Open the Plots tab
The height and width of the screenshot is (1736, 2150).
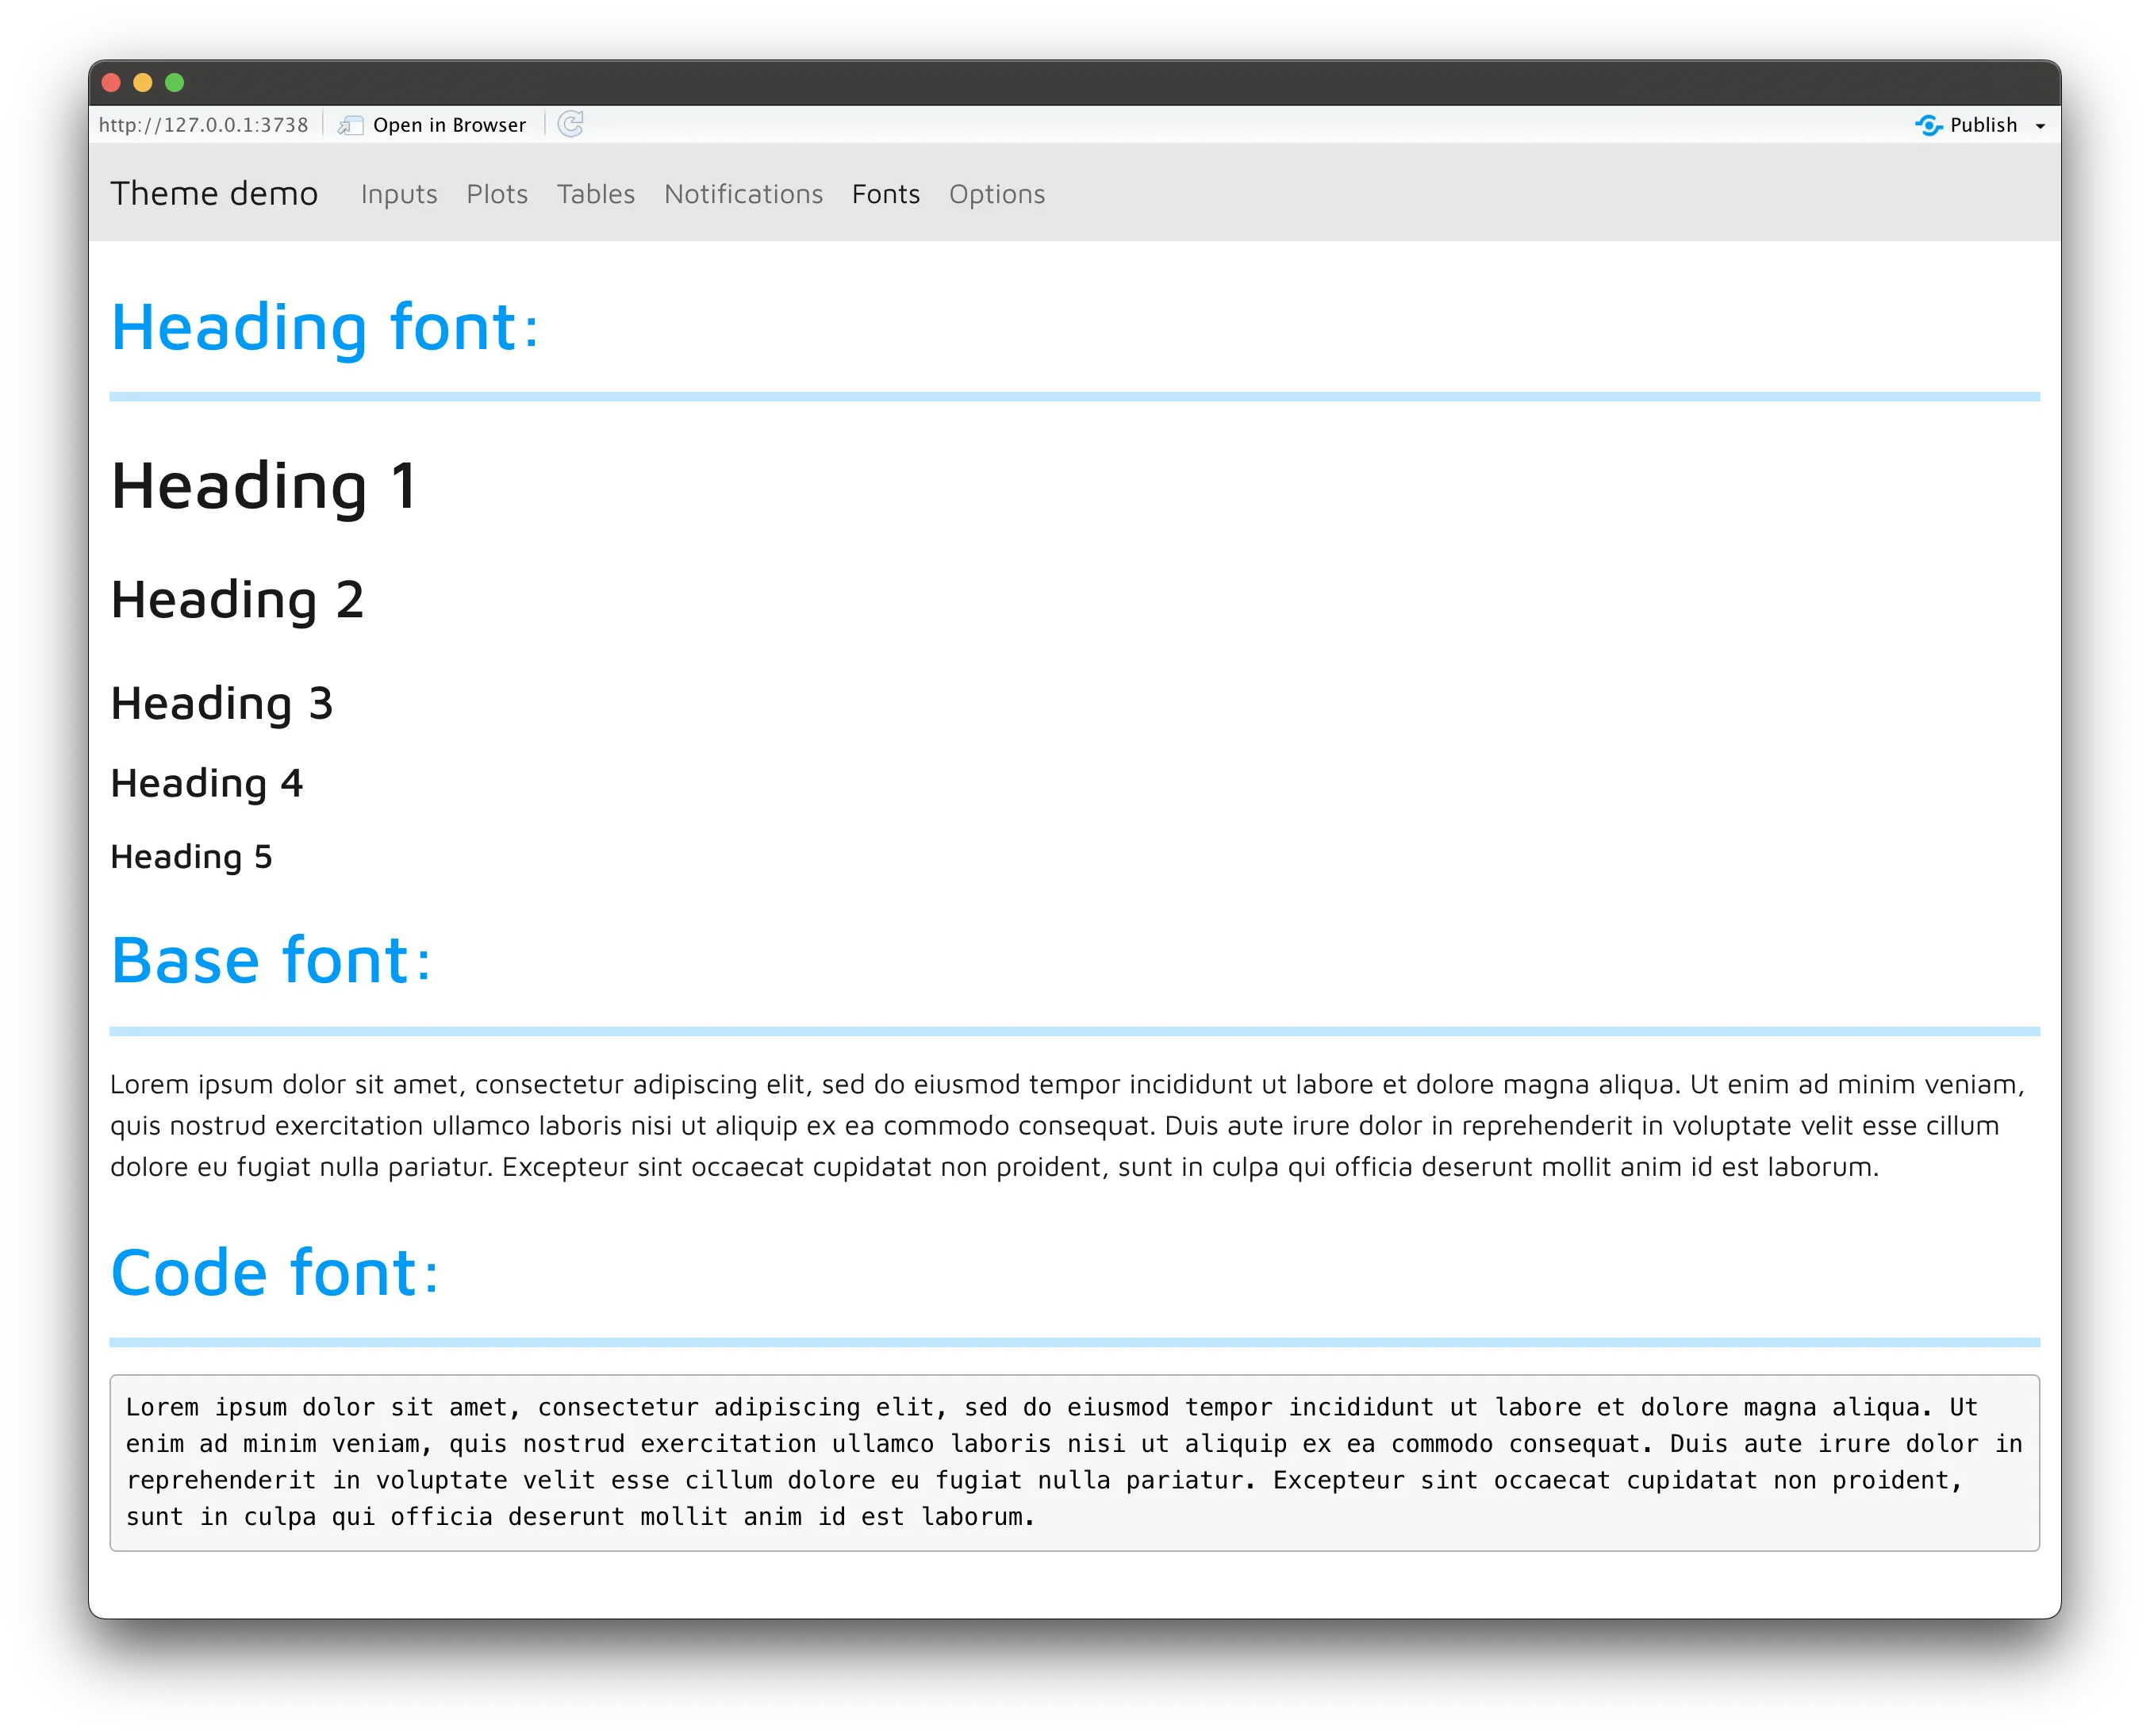click(x=497, y=194)
